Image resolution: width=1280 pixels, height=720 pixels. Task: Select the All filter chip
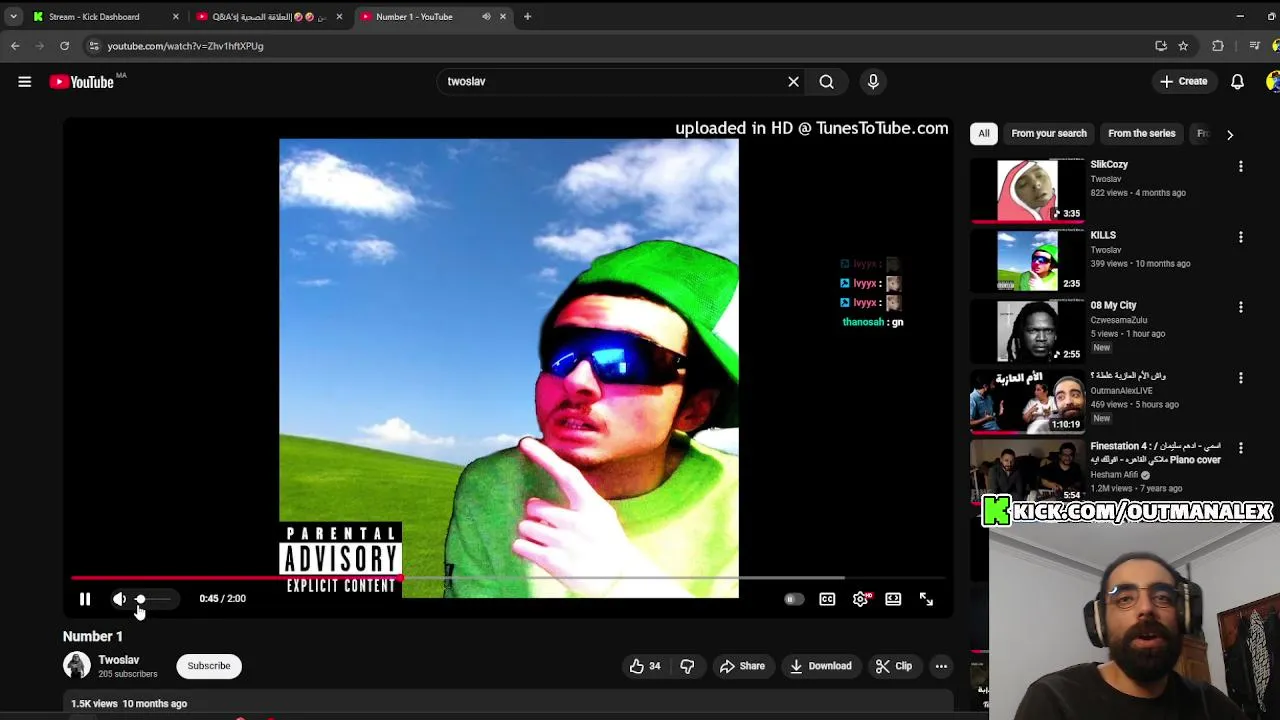click(984, 134)
